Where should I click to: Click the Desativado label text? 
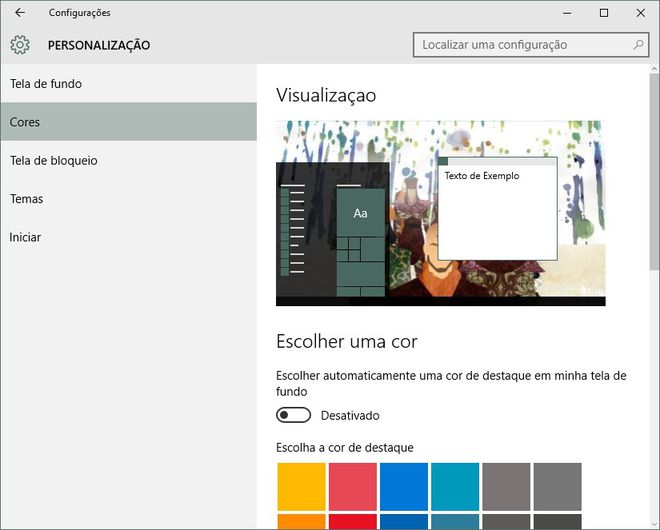pos(350,415)
